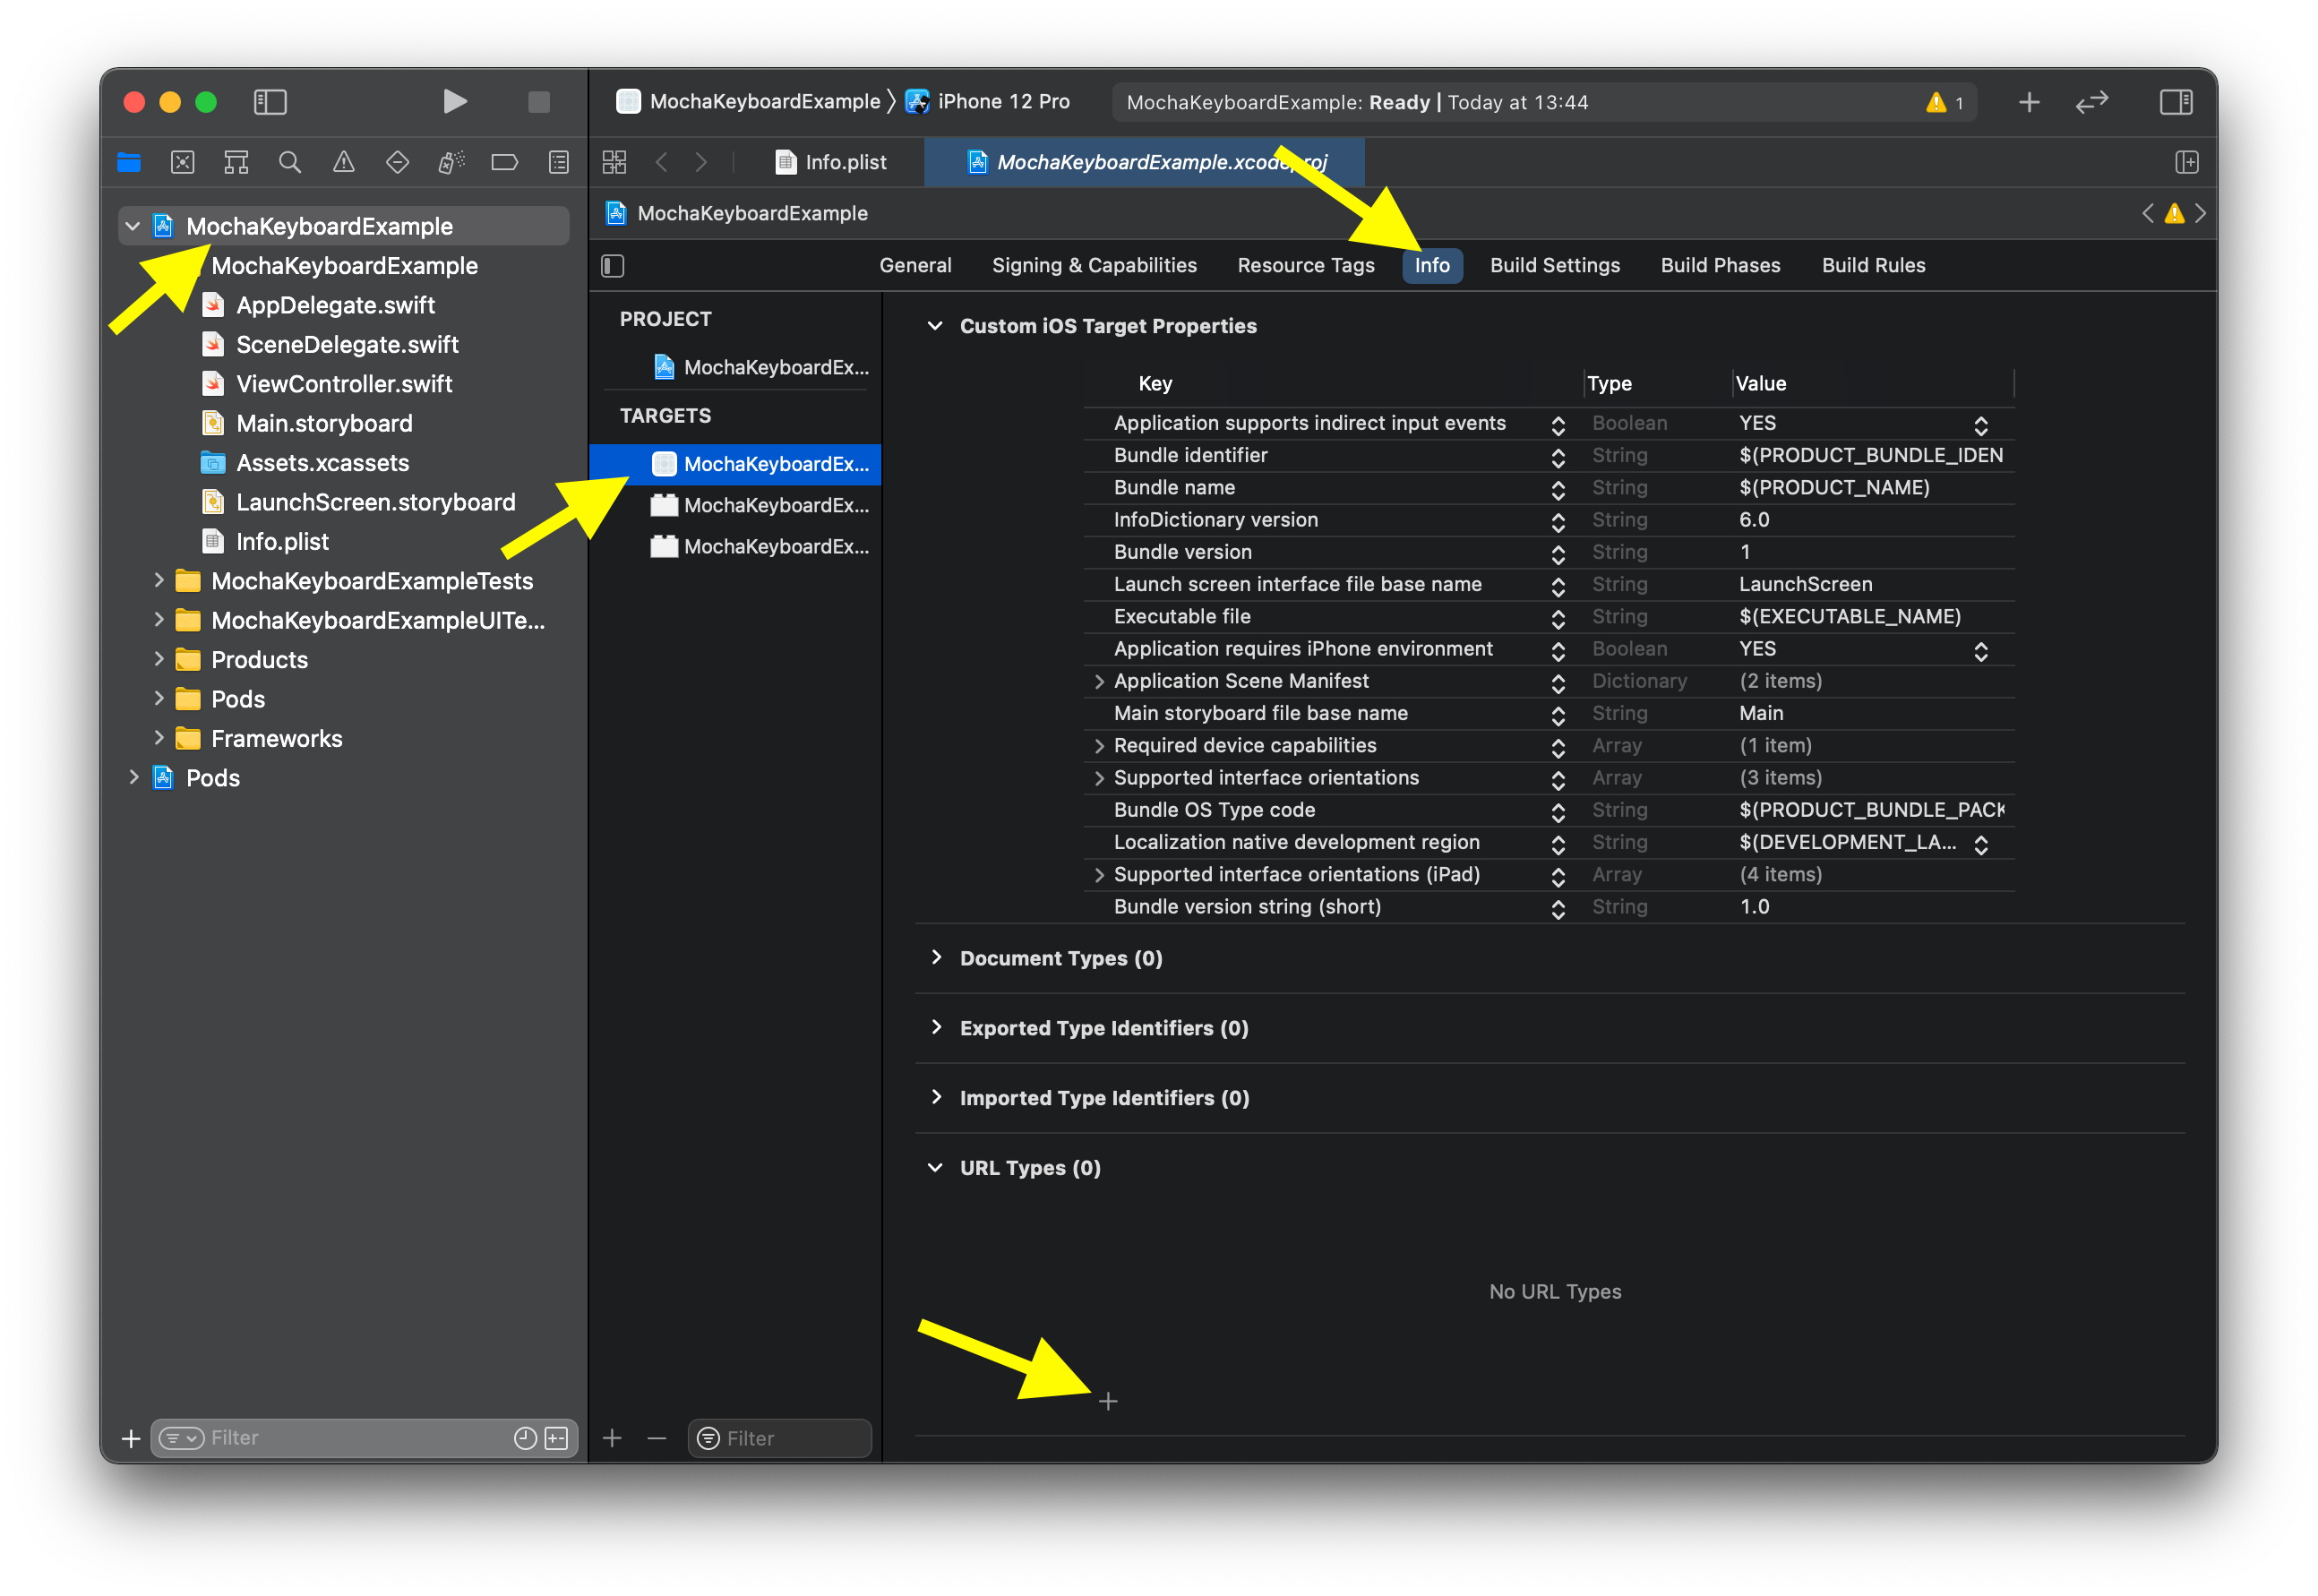The image size is (2318, 1596).
Task: Open the Resource Tags tab
Action: click(1306, 266)
